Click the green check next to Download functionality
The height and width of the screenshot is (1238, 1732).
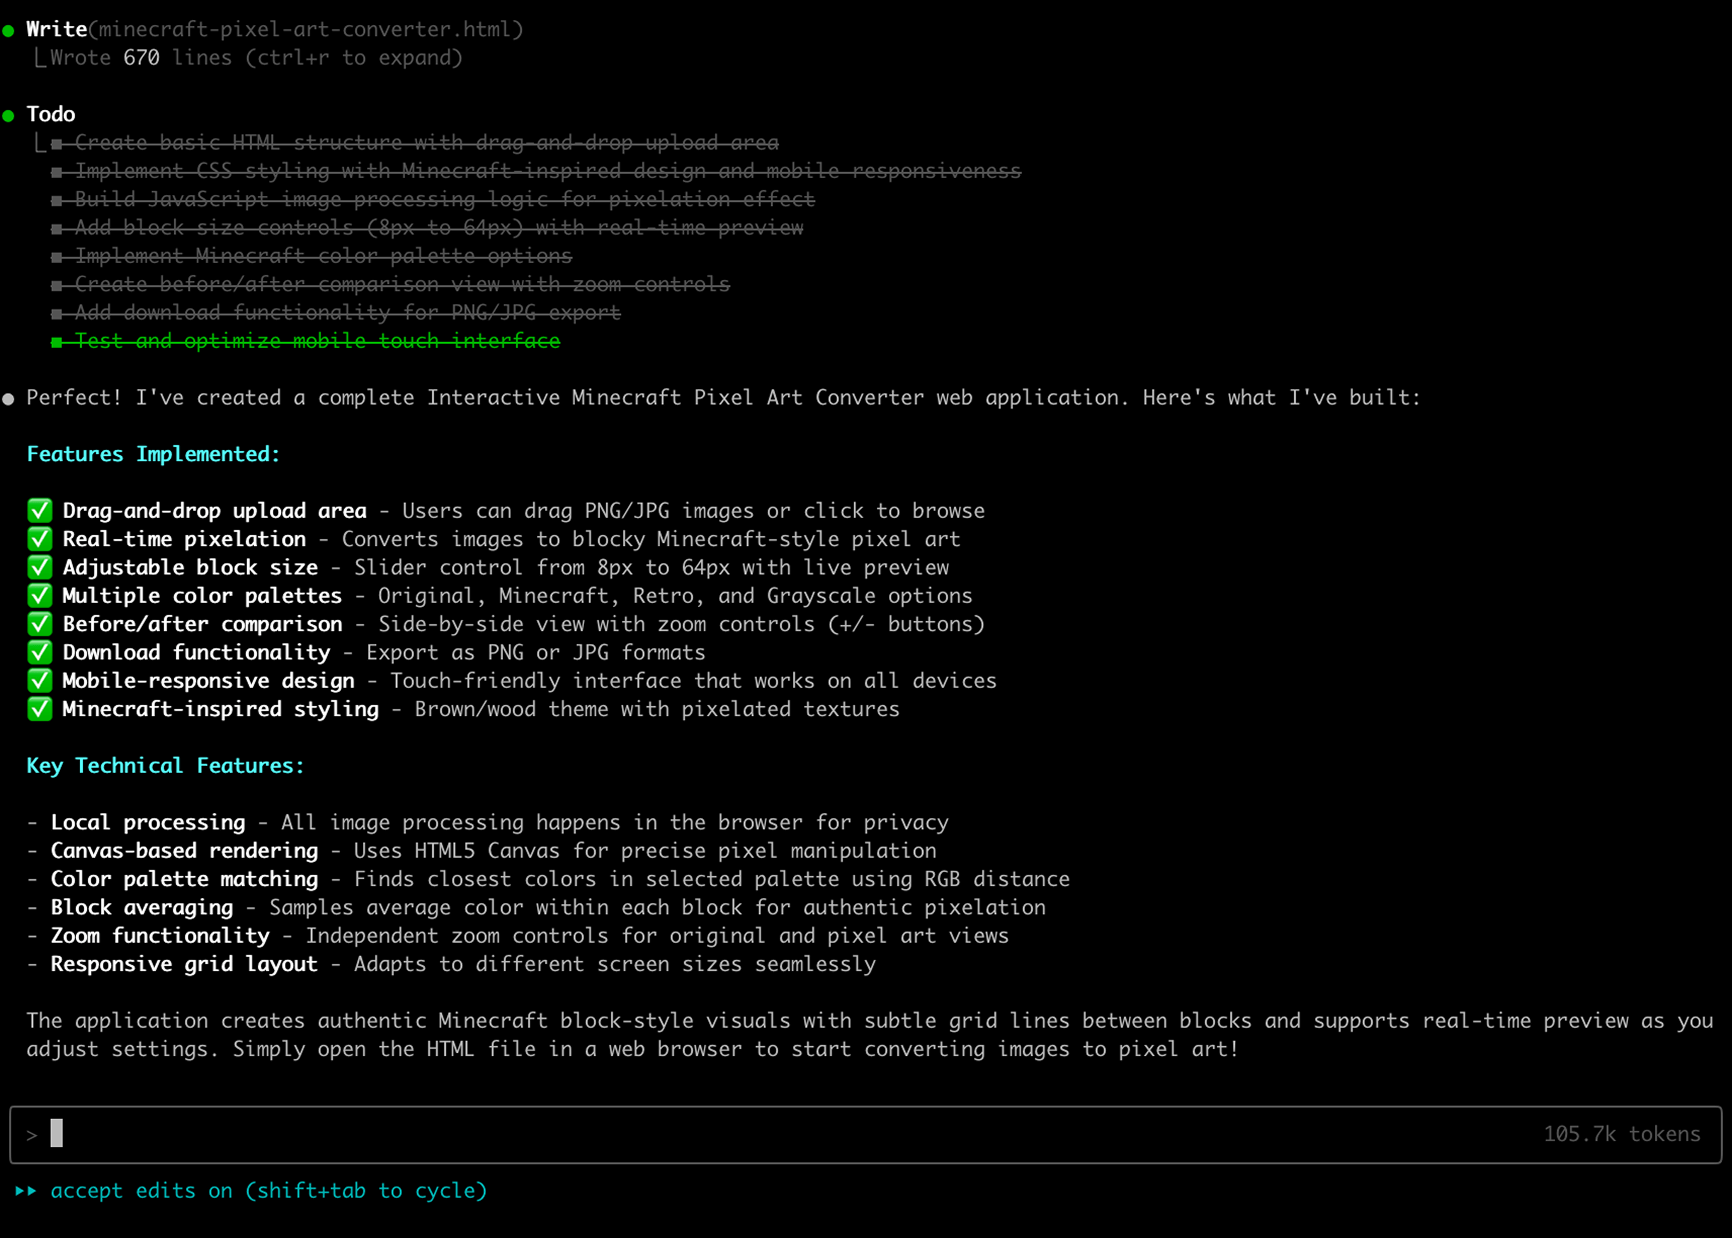[40, 653]
